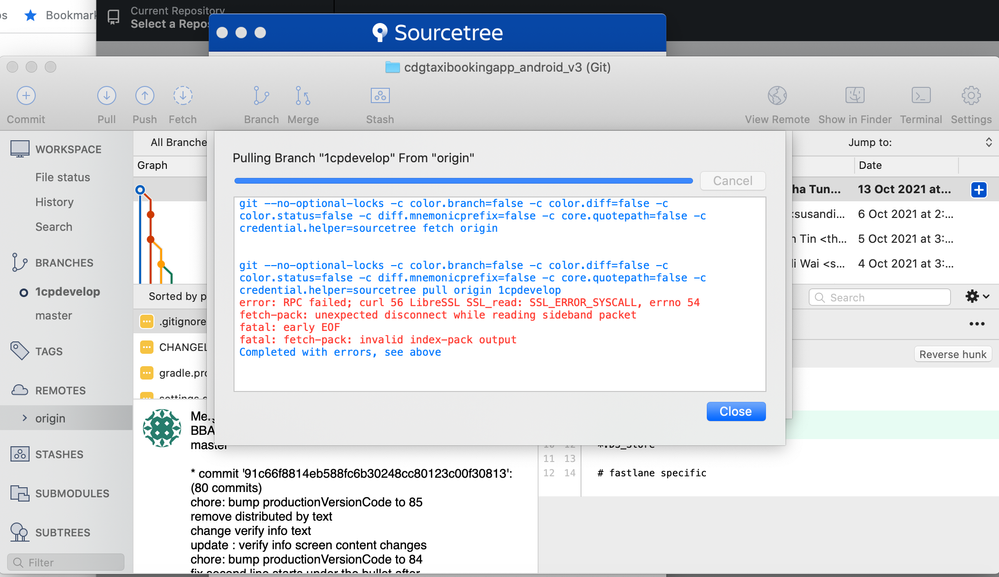Click the sidebar Filter field
The height and width of the screenshot is (577, 999).
(66, 562)
